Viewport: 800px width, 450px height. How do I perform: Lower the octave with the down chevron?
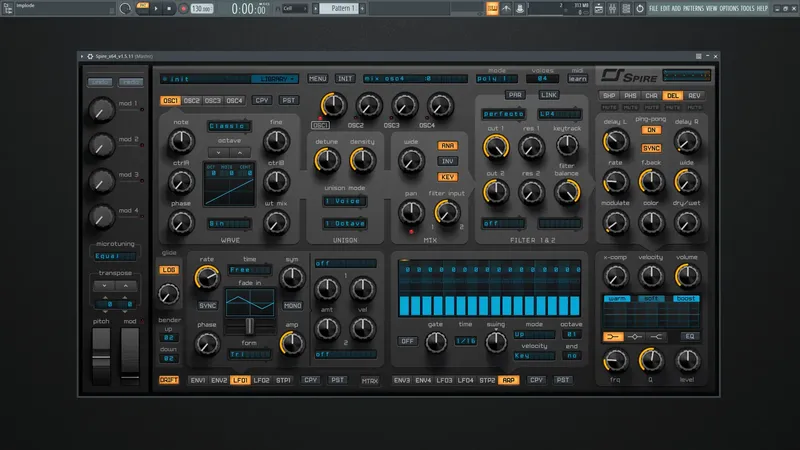click(218, 152)
